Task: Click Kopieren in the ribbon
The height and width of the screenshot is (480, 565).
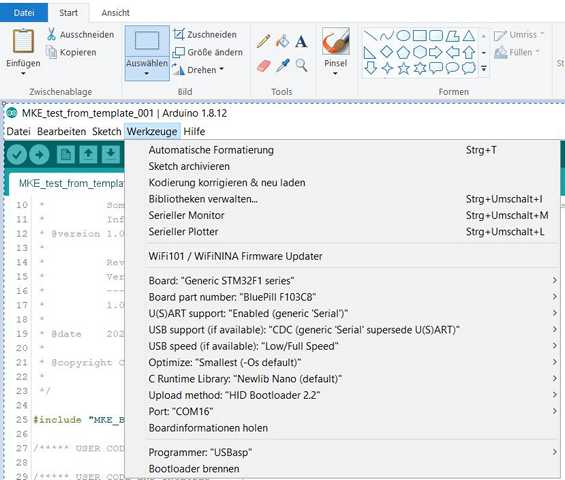Action: point(71,52)
